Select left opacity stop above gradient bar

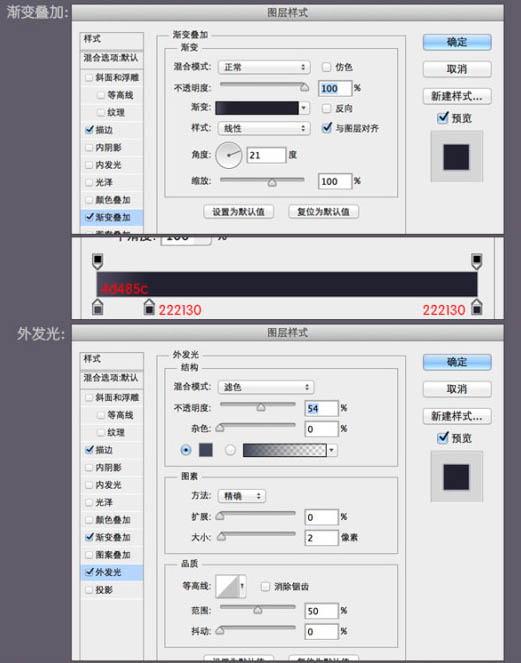click(98, 261)
